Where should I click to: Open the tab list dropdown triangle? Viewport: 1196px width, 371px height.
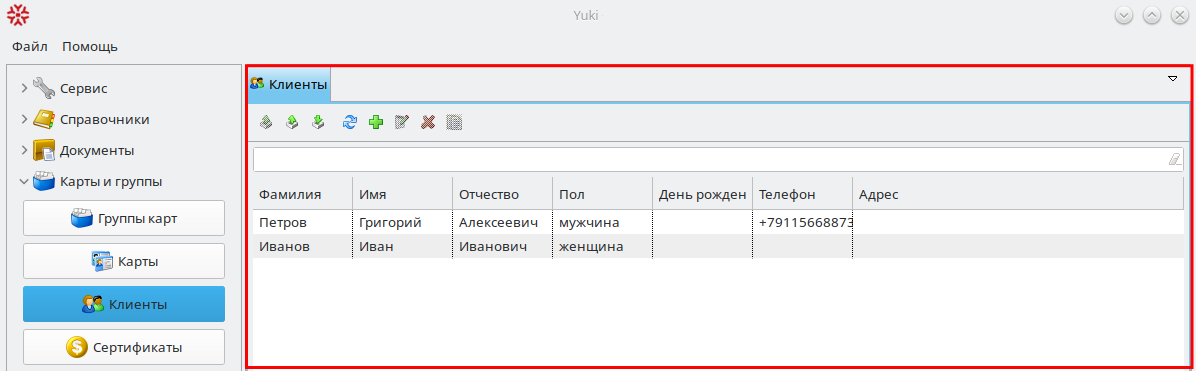pyautogui.click(x=1173, y=79)
